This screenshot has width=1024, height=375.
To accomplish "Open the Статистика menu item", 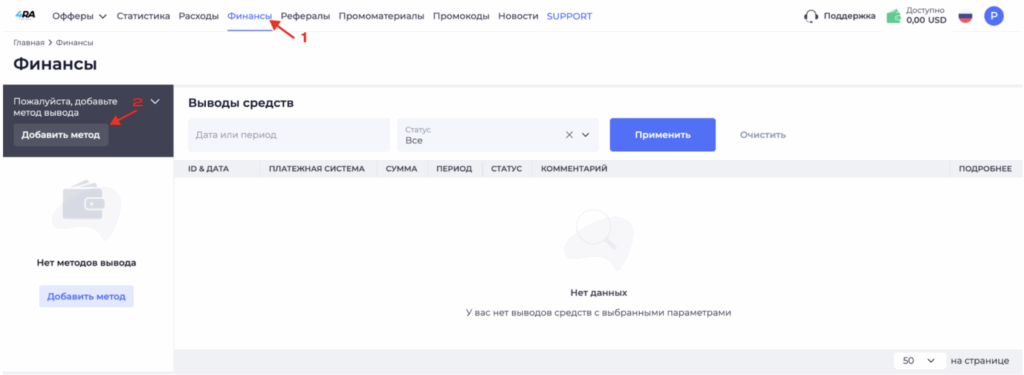I will (143, 16).
